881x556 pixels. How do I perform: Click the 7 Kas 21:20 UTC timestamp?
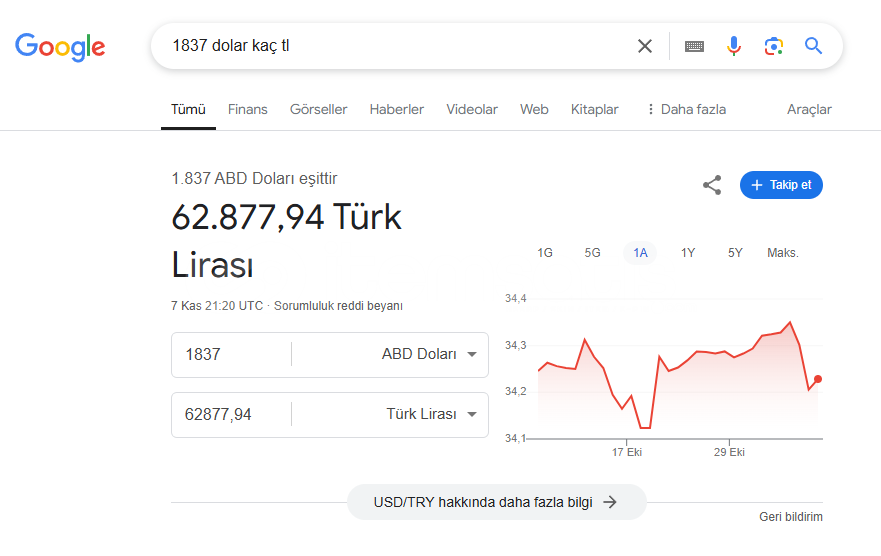pos(217,306)
